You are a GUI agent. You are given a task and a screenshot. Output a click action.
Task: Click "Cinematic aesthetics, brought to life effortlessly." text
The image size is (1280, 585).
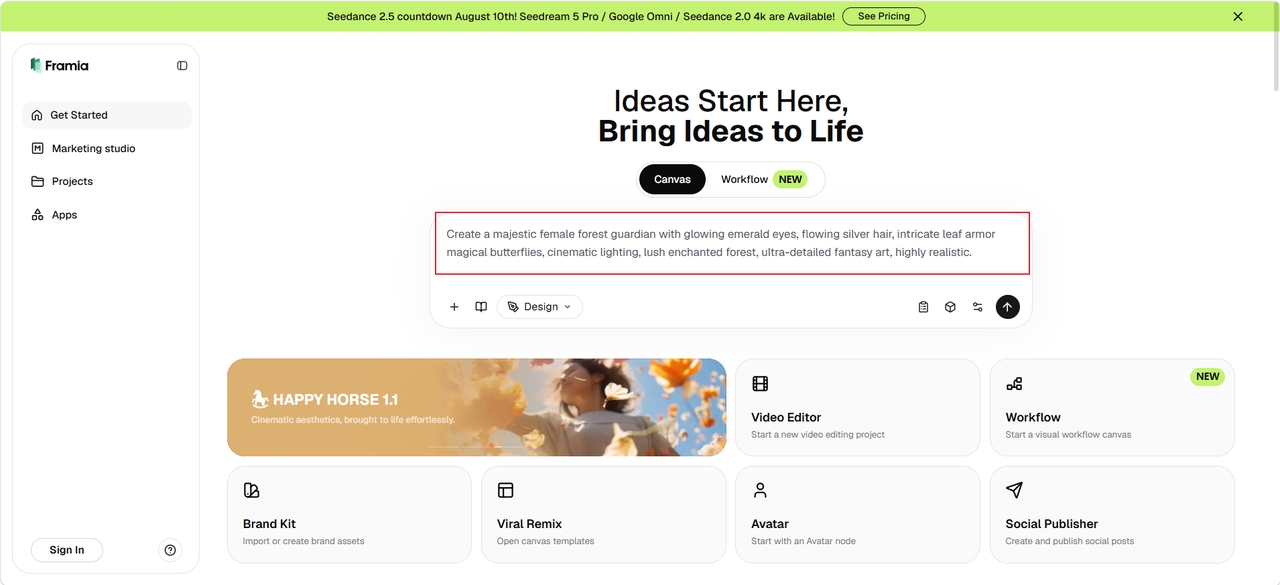pyautogui.click(x=353, y=420)
